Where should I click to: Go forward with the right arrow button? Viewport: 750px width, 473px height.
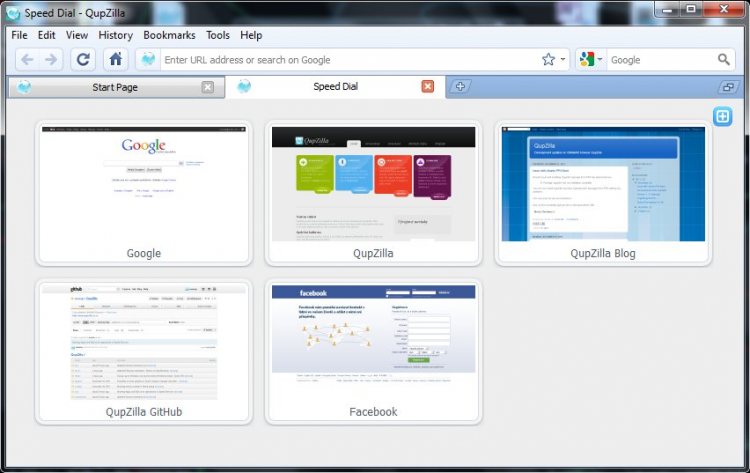click(51, 60)
